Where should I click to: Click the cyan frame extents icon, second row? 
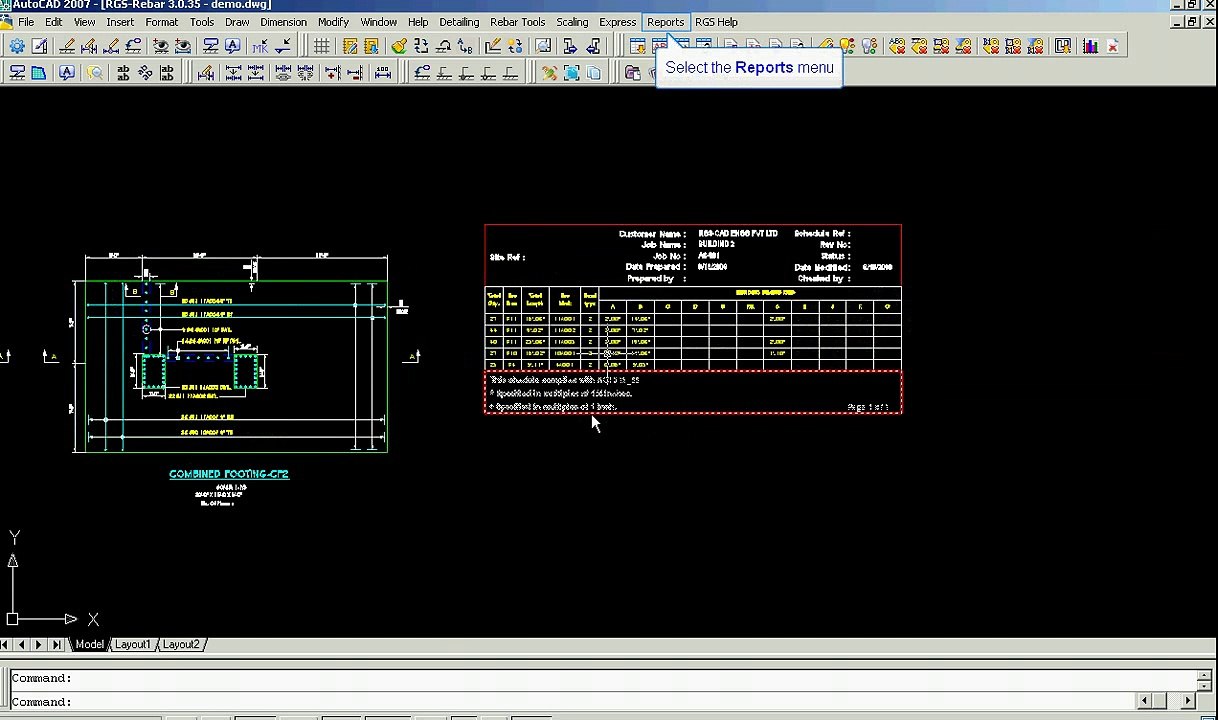571,72
